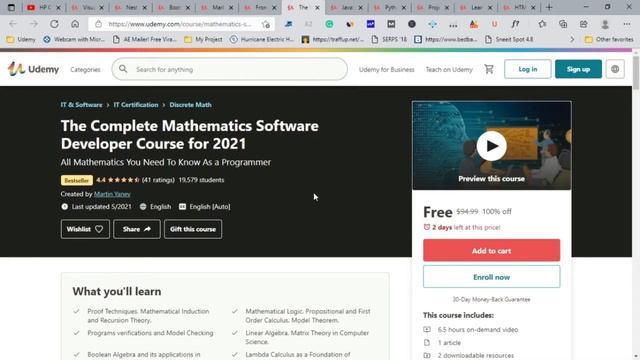640x360 pixels.
Task: Open the shopping cart icon
Action: [x=489, y=69]
